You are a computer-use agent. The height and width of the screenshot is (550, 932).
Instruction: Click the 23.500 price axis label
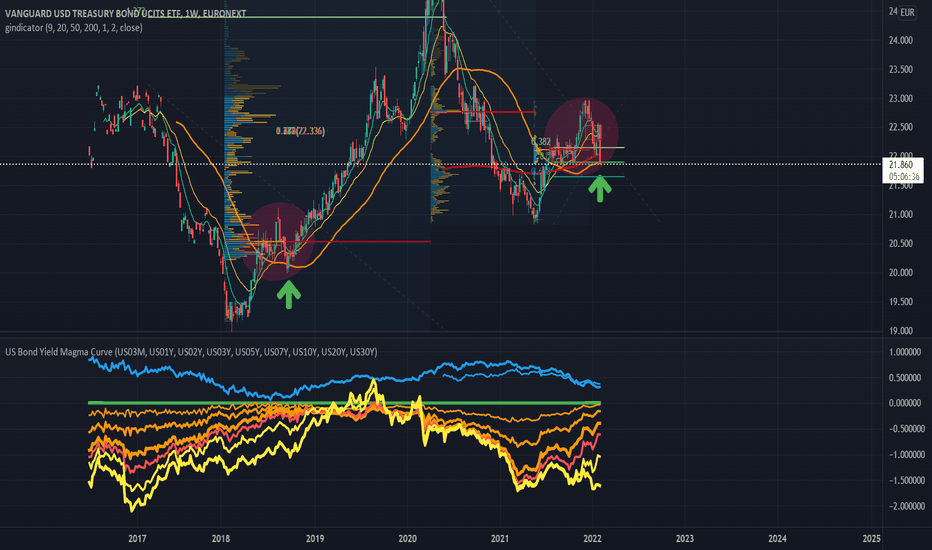(900, 70)
